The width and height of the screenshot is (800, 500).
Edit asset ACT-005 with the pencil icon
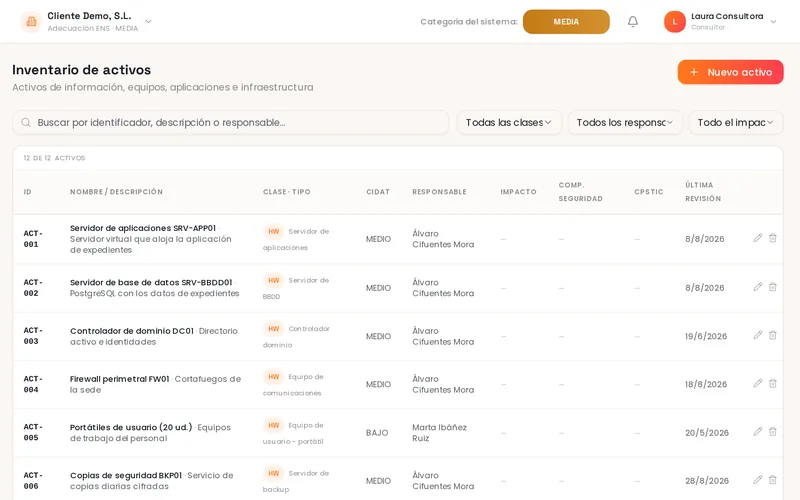click(x=758, y=432)
